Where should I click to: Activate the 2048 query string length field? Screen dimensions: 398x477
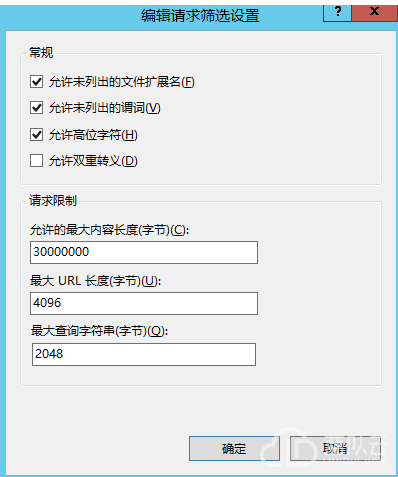coord(144,354)
